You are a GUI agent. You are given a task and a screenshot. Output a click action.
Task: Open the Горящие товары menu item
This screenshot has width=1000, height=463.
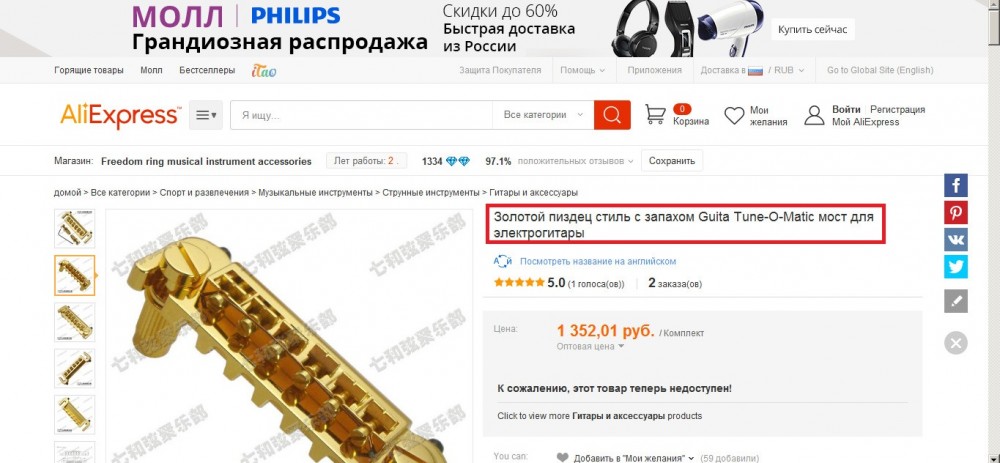(89, 70)
